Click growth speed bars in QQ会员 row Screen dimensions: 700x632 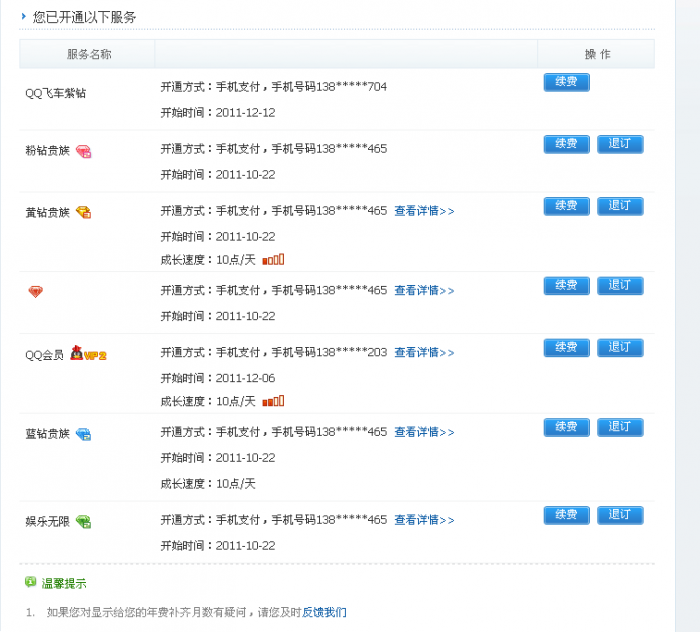[x=273, y=401]
